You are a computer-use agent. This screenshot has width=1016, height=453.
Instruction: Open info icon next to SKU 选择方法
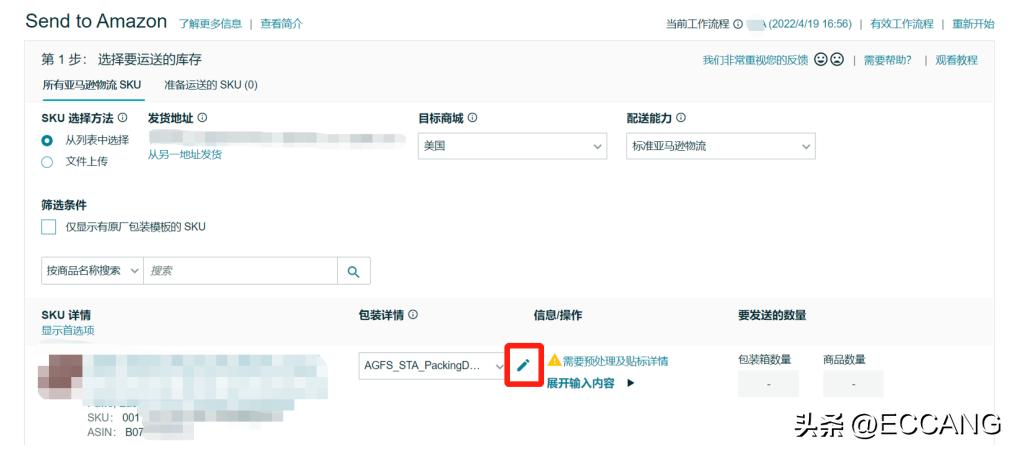(x=122, y=118)
